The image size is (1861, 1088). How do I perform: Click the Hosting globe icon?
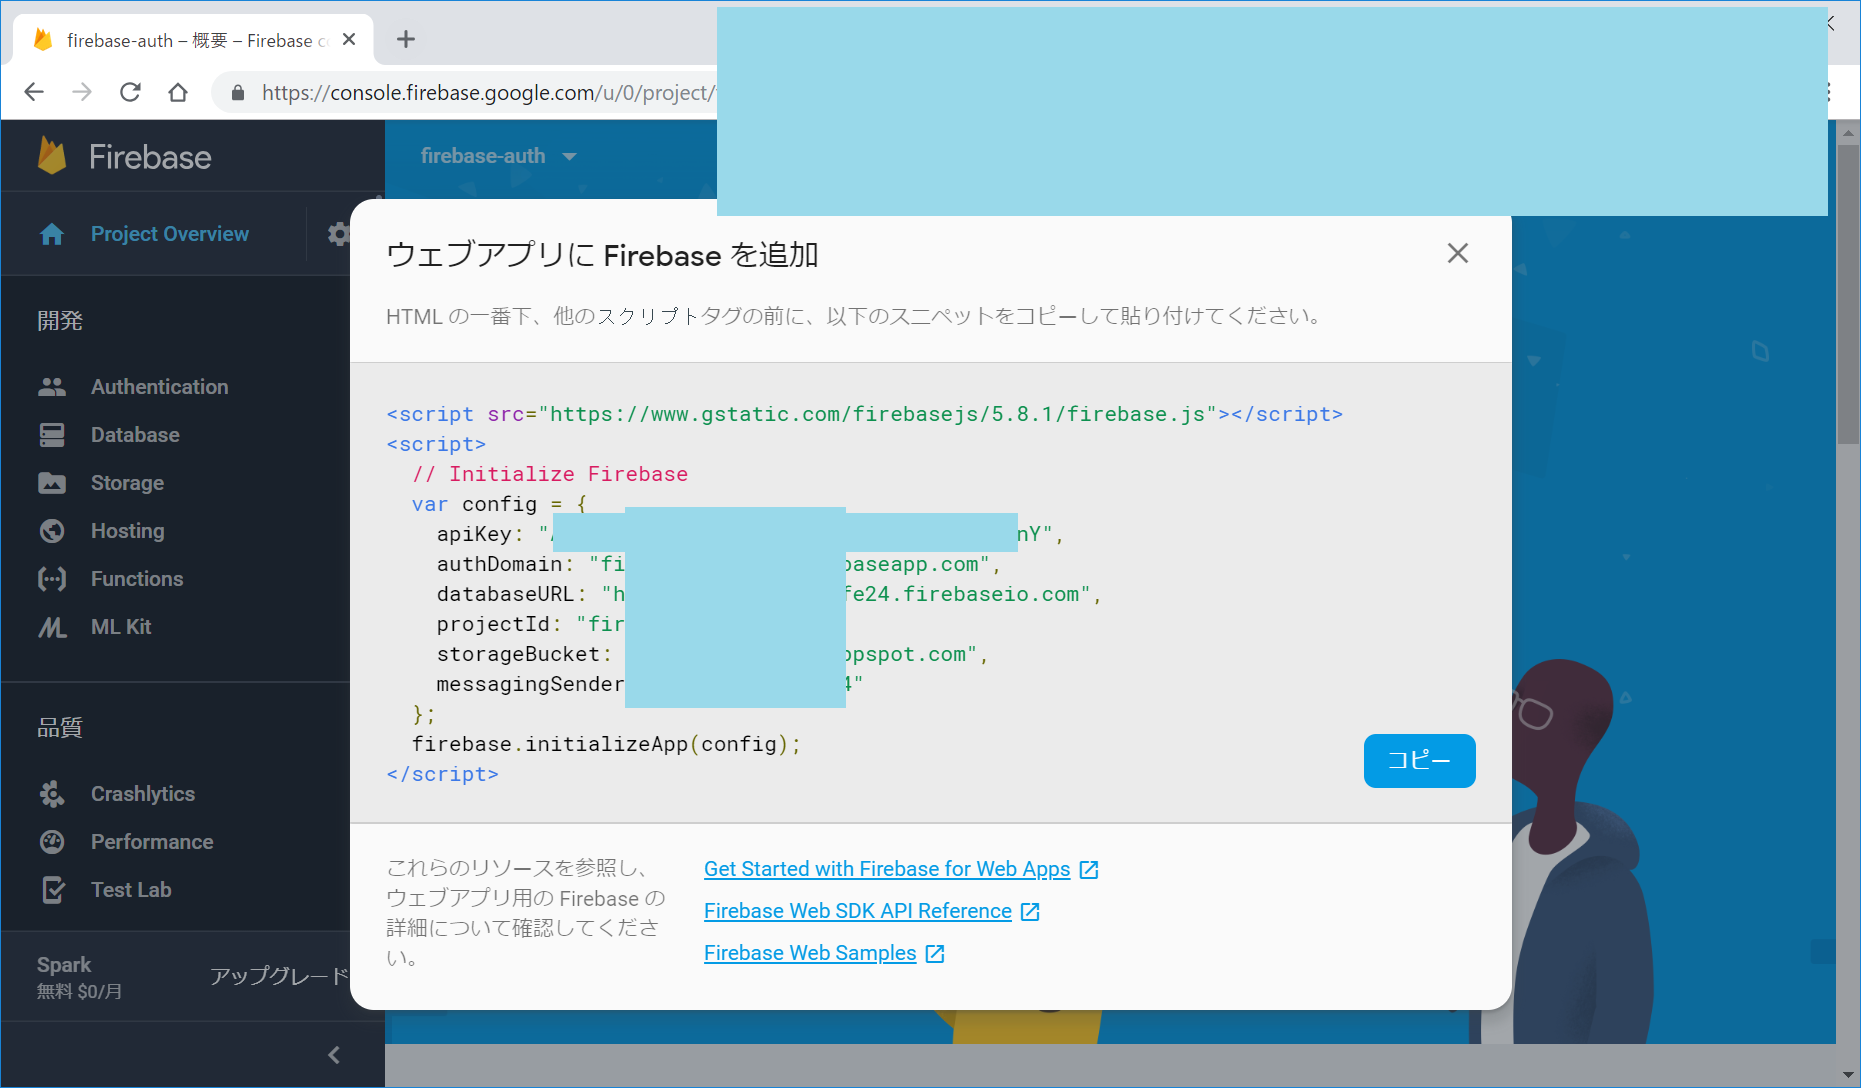pos(52,531)
